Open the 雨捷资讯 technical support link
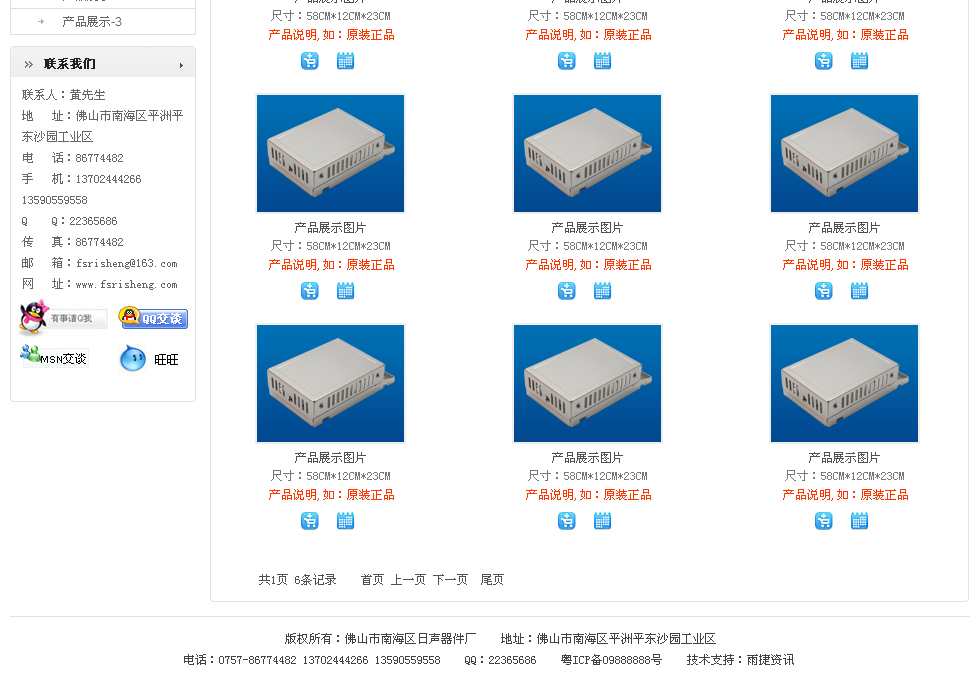Image resolution: width=980 pixels, height=684 pixels. (771, 660)
